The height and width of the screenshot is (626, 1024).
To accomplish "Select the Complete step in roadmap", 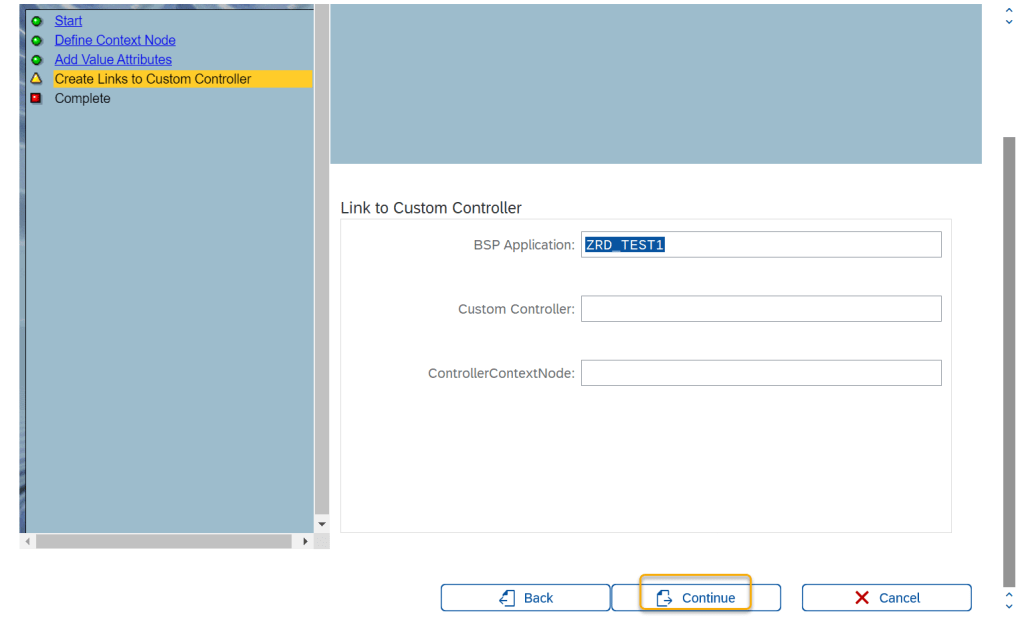I will coord(82,99).
